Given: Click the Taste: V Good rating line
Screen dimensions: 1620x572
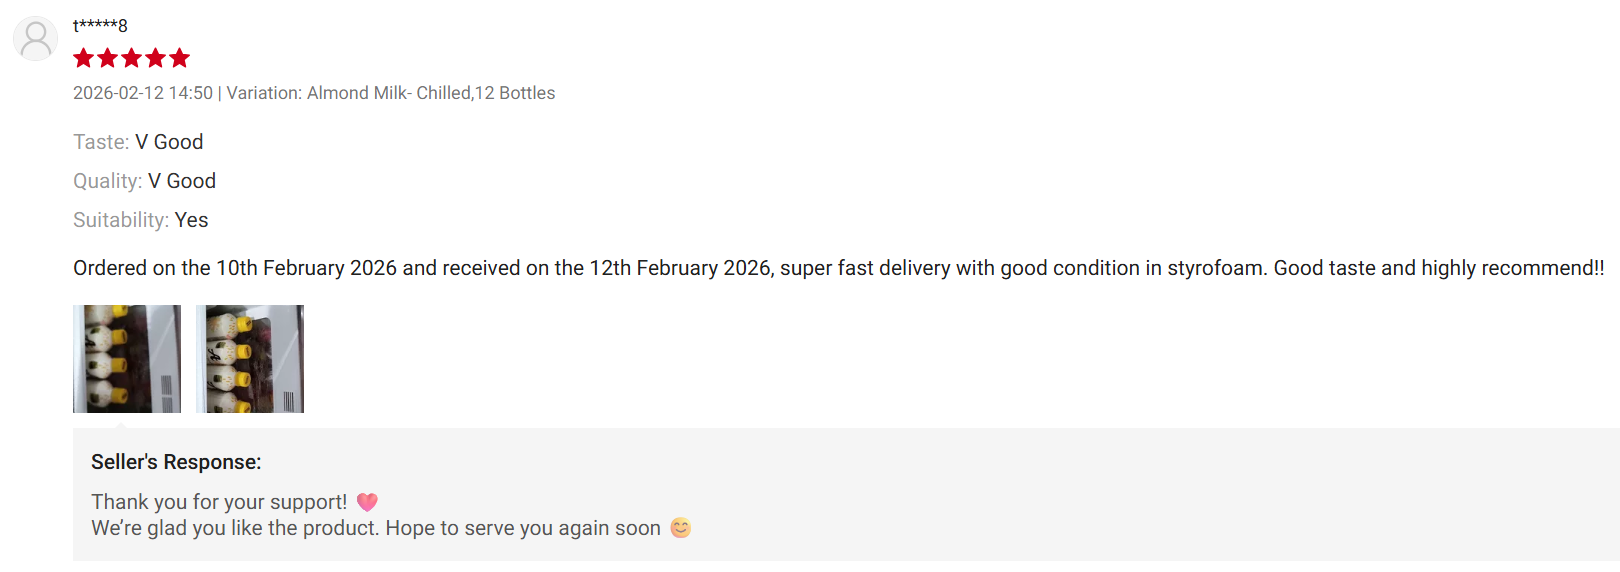Looking at the screenshot, I should point(138,142).
